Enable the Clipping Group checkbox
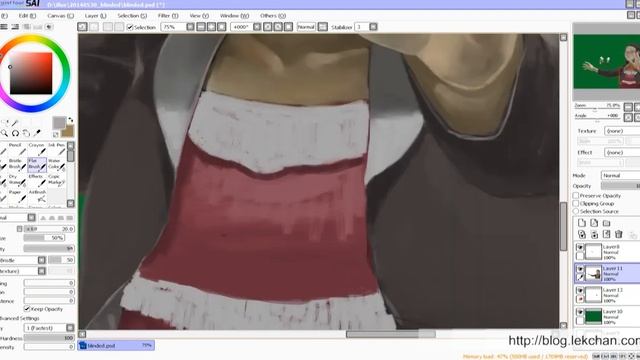This screenshot has height=360, width=640. (x=576, y=203)
